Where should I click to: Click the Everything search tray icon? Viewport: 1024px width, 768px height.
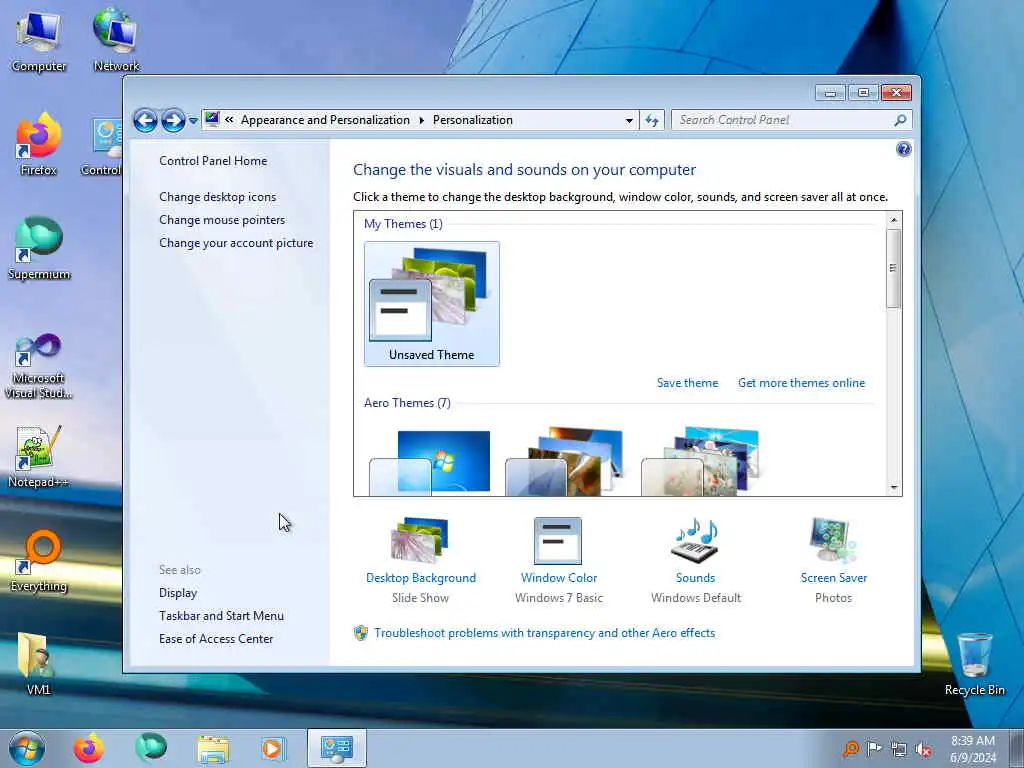[851, 748]
